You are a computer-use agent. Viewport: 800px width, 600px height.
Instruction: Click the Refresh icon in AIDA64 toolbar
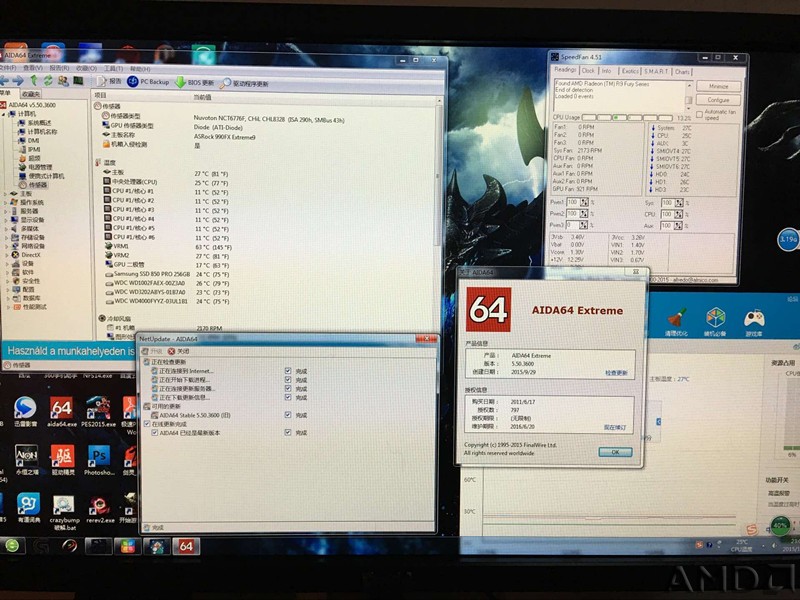[48, 81]
